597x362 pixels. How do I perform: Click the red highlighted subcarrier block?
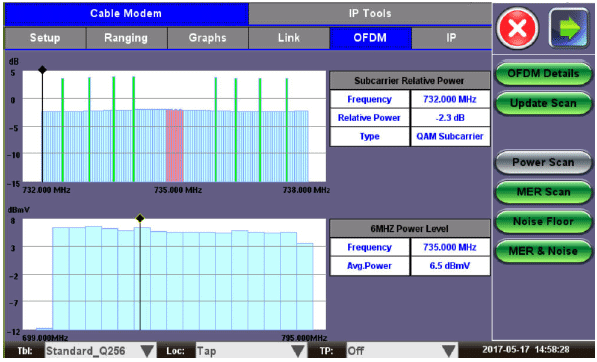(174, 146)
